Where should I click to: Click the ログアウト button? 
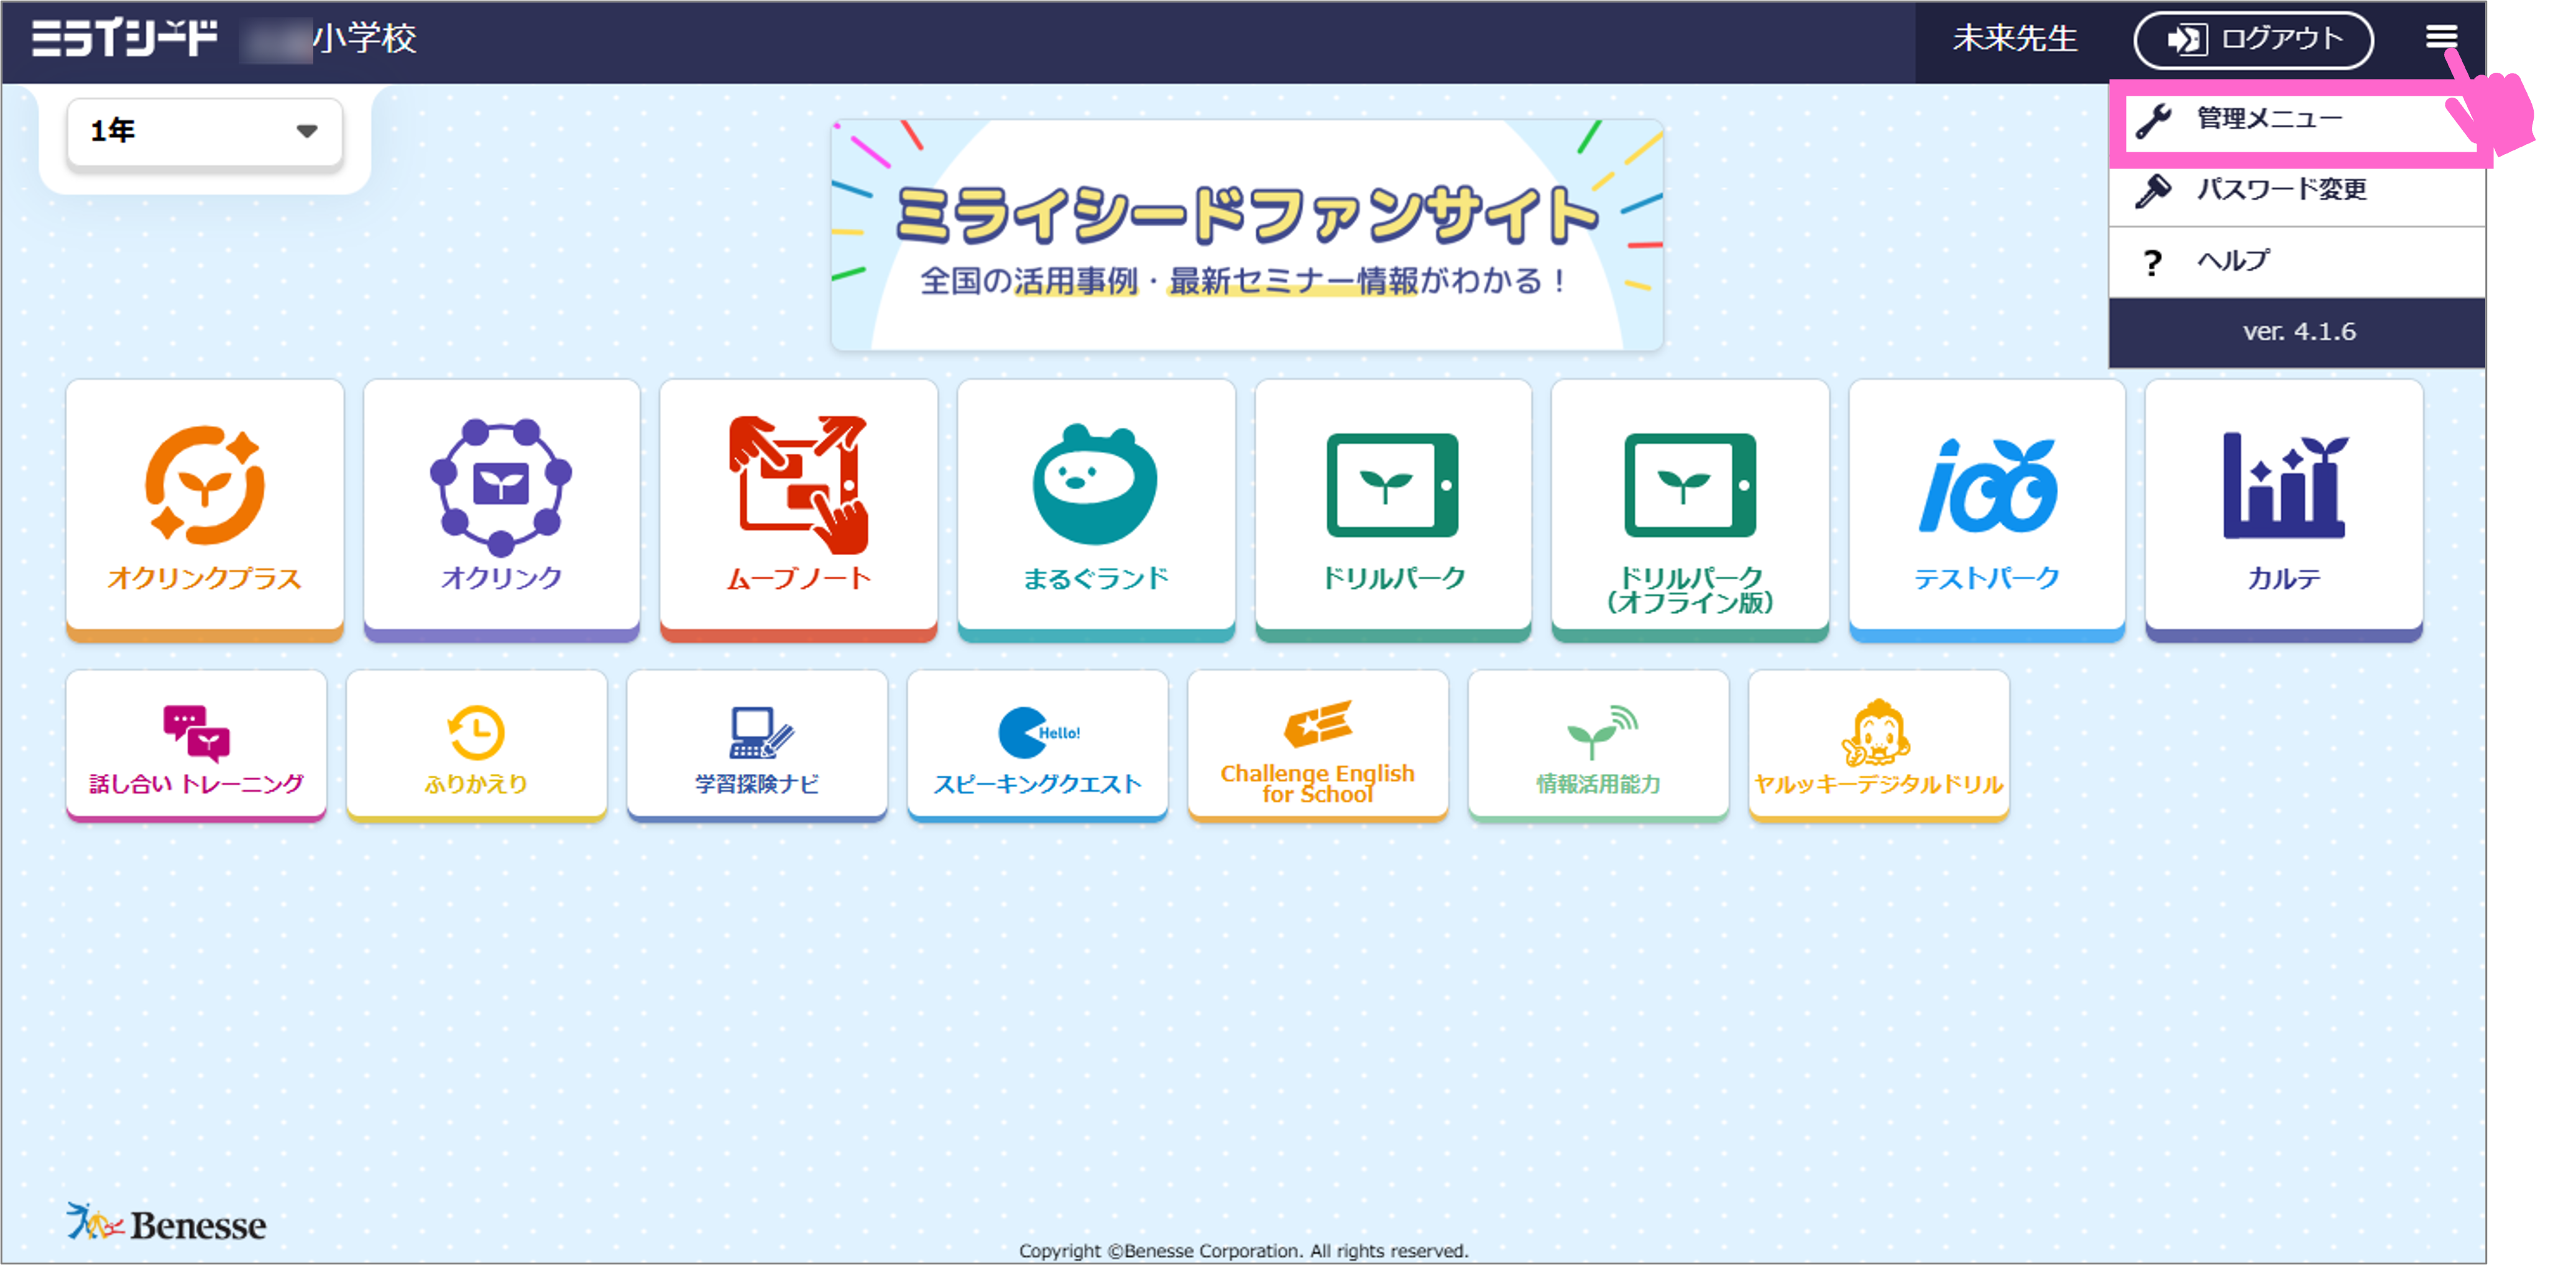[x=2253, y=40]
